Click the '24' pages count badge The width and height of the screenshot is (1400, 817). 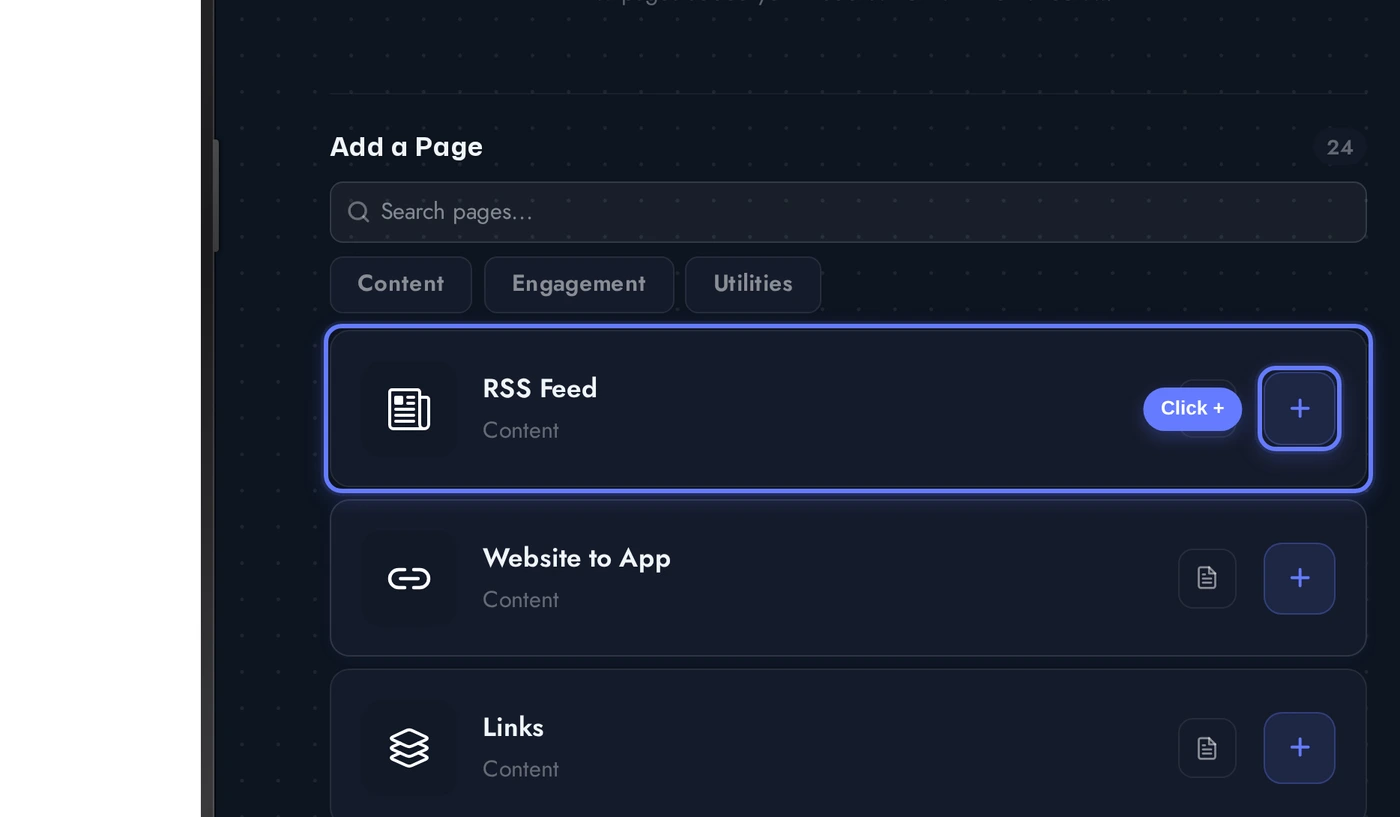coord(1339,147)
